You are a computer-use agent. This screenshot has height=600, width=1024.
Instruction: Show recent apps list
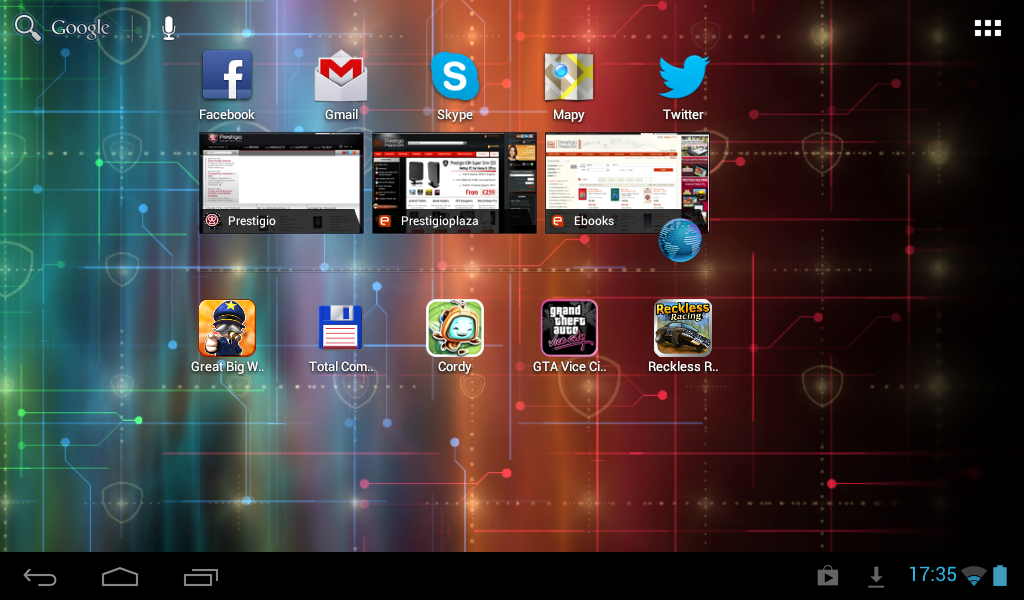(x=201, y=576)
